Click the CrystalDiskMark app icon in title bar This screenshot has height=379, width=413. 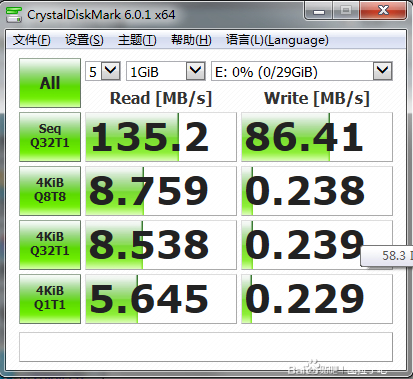[x=14, y=15]
